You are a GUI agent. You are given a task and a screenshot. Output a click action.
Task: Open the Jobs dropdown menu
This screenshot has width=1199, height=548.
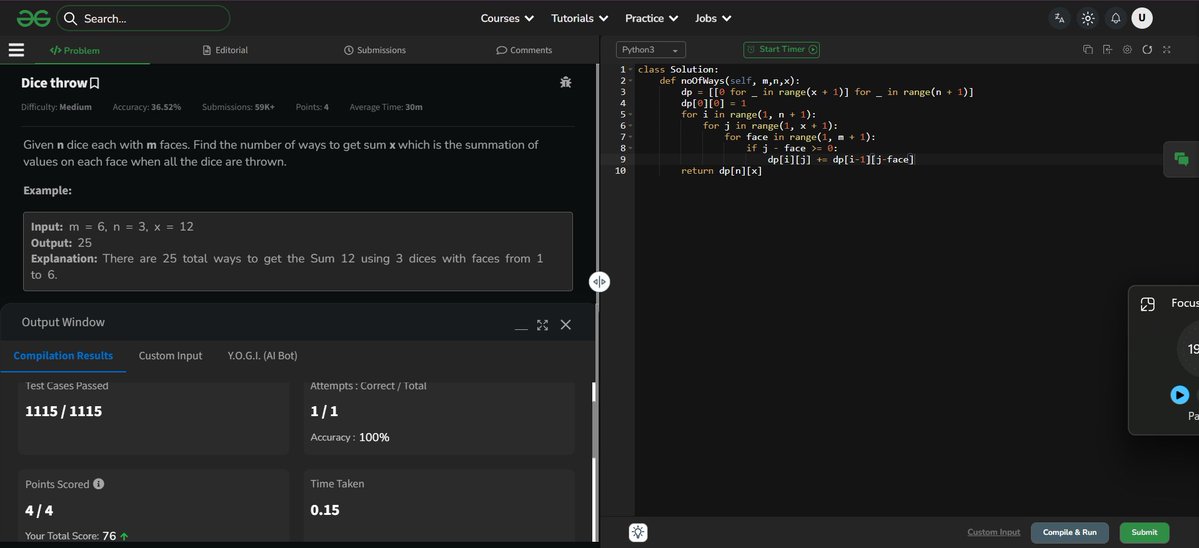click(713, 18)
